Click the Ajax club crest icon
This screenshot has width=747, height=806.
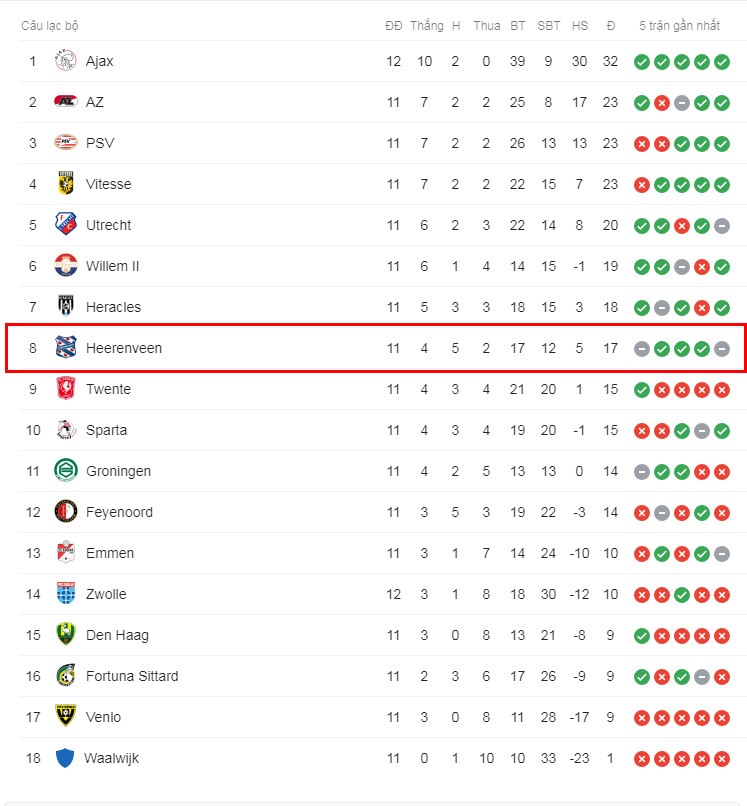pos(65,61)
